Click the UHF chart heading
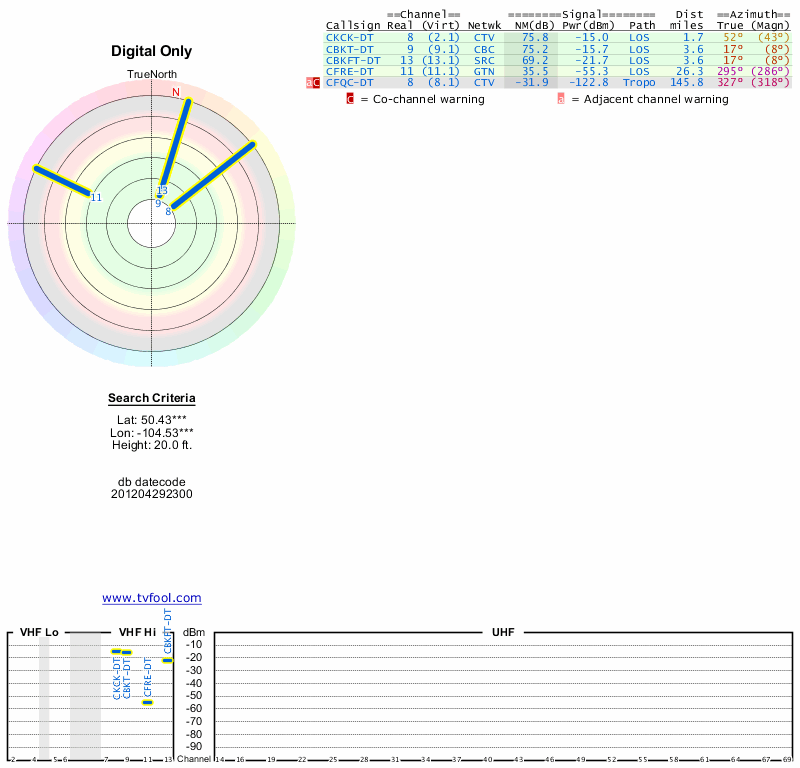 point(503,632)
